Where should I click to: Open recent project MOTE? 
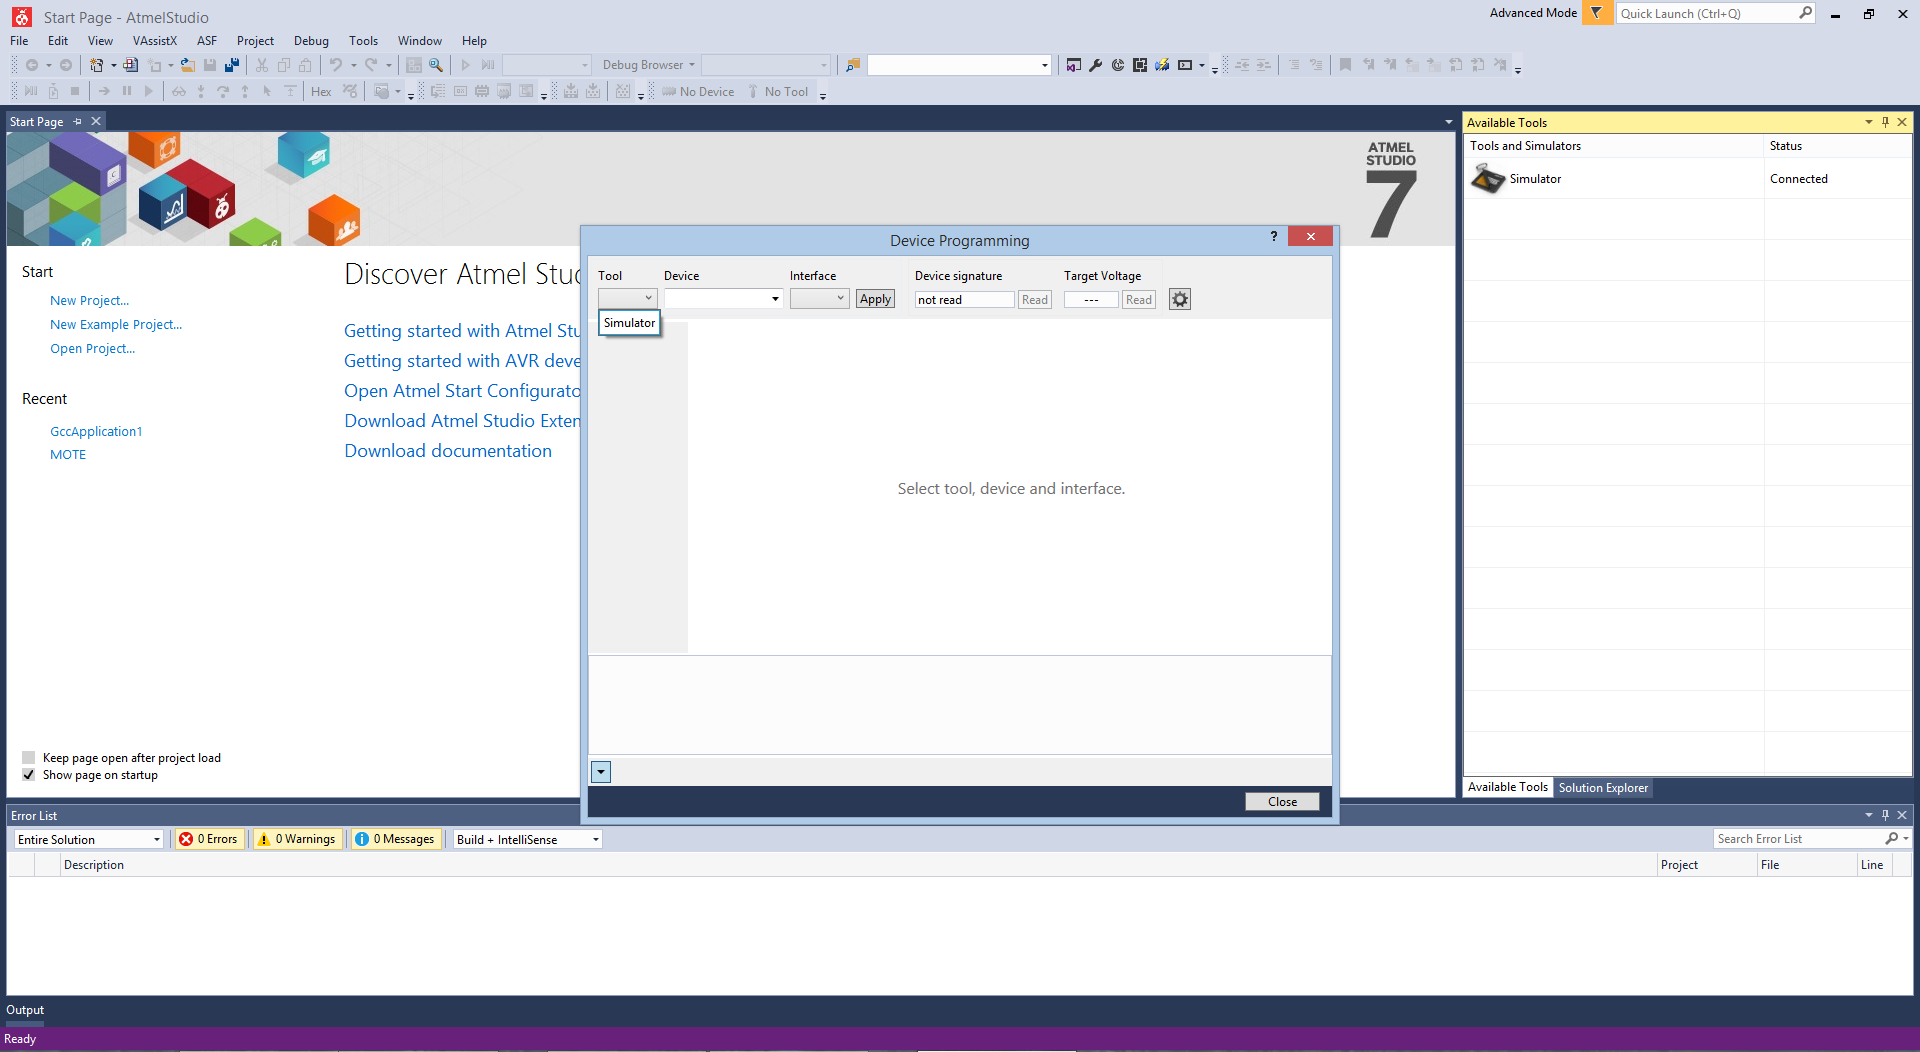coord(68,455)
